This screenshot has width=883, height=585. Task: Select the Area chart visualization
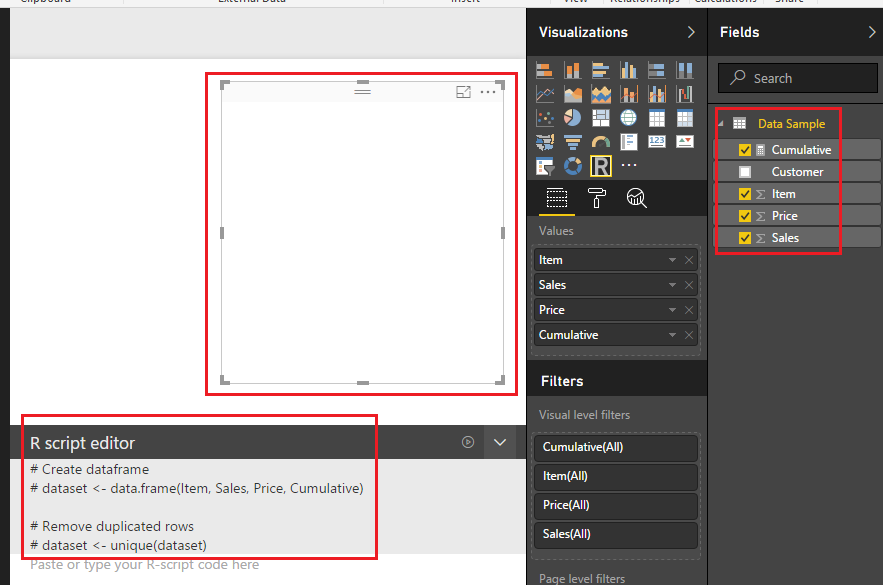pos(573,94)
